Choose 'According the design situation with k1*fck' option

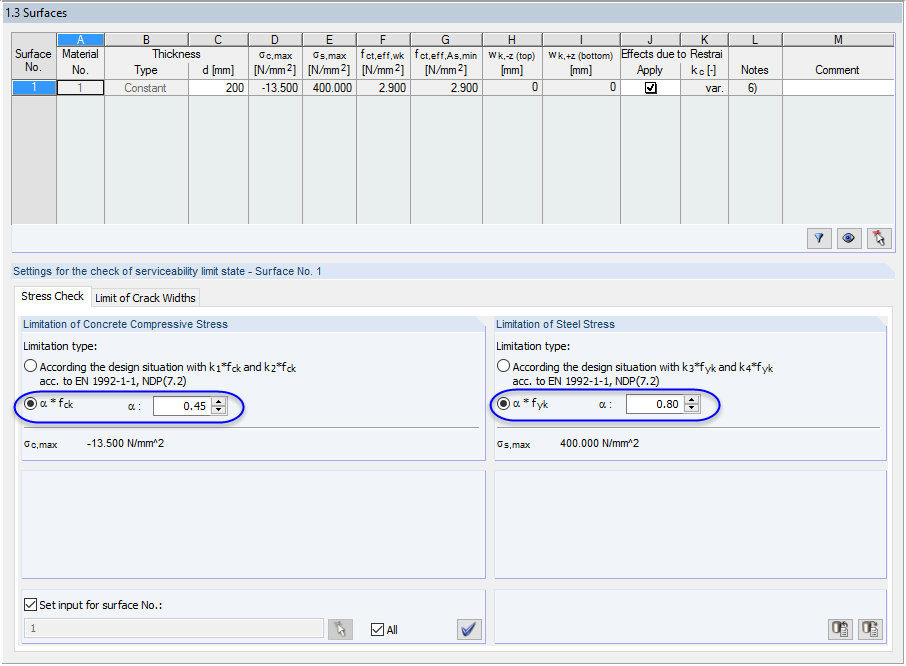30,364
